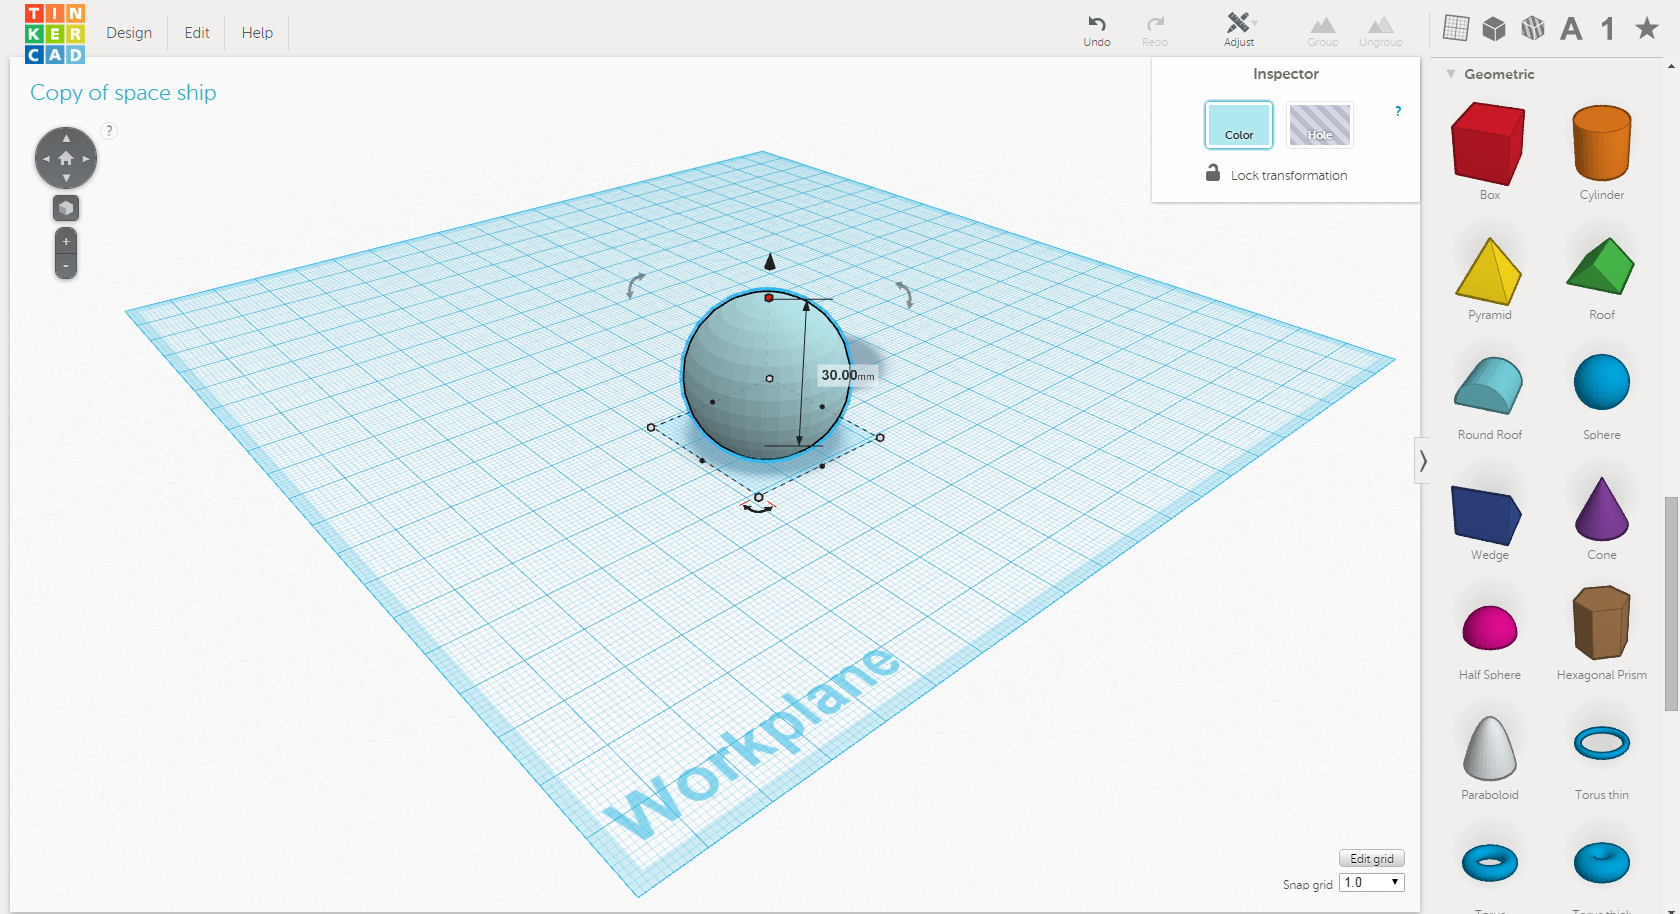Click the sphere's right corner handle
The height and width of the screenshot is (914, 1680).
[880, 437]
